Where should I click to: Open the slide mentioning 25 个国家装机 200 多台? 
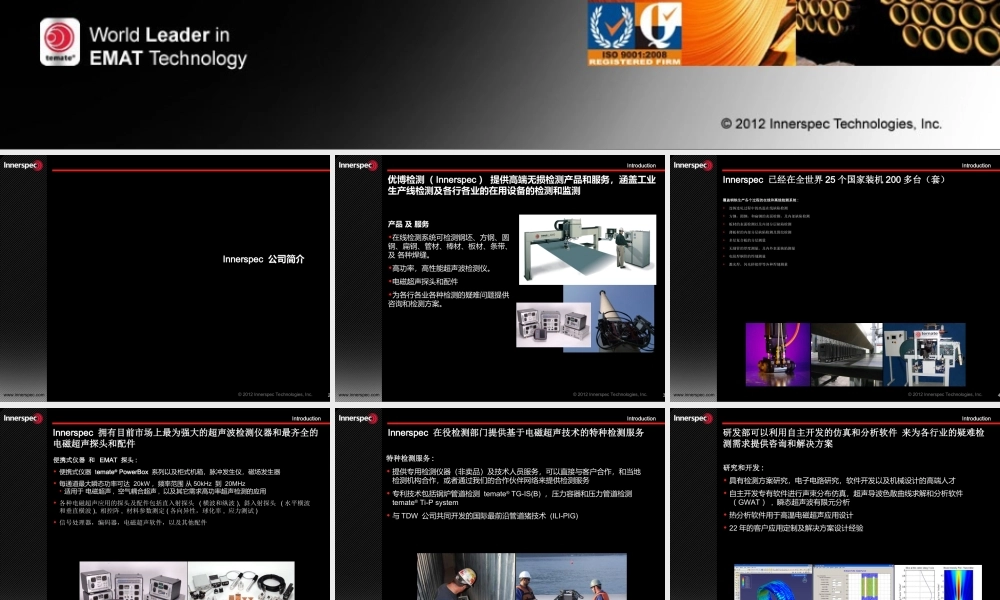point(835,278)
